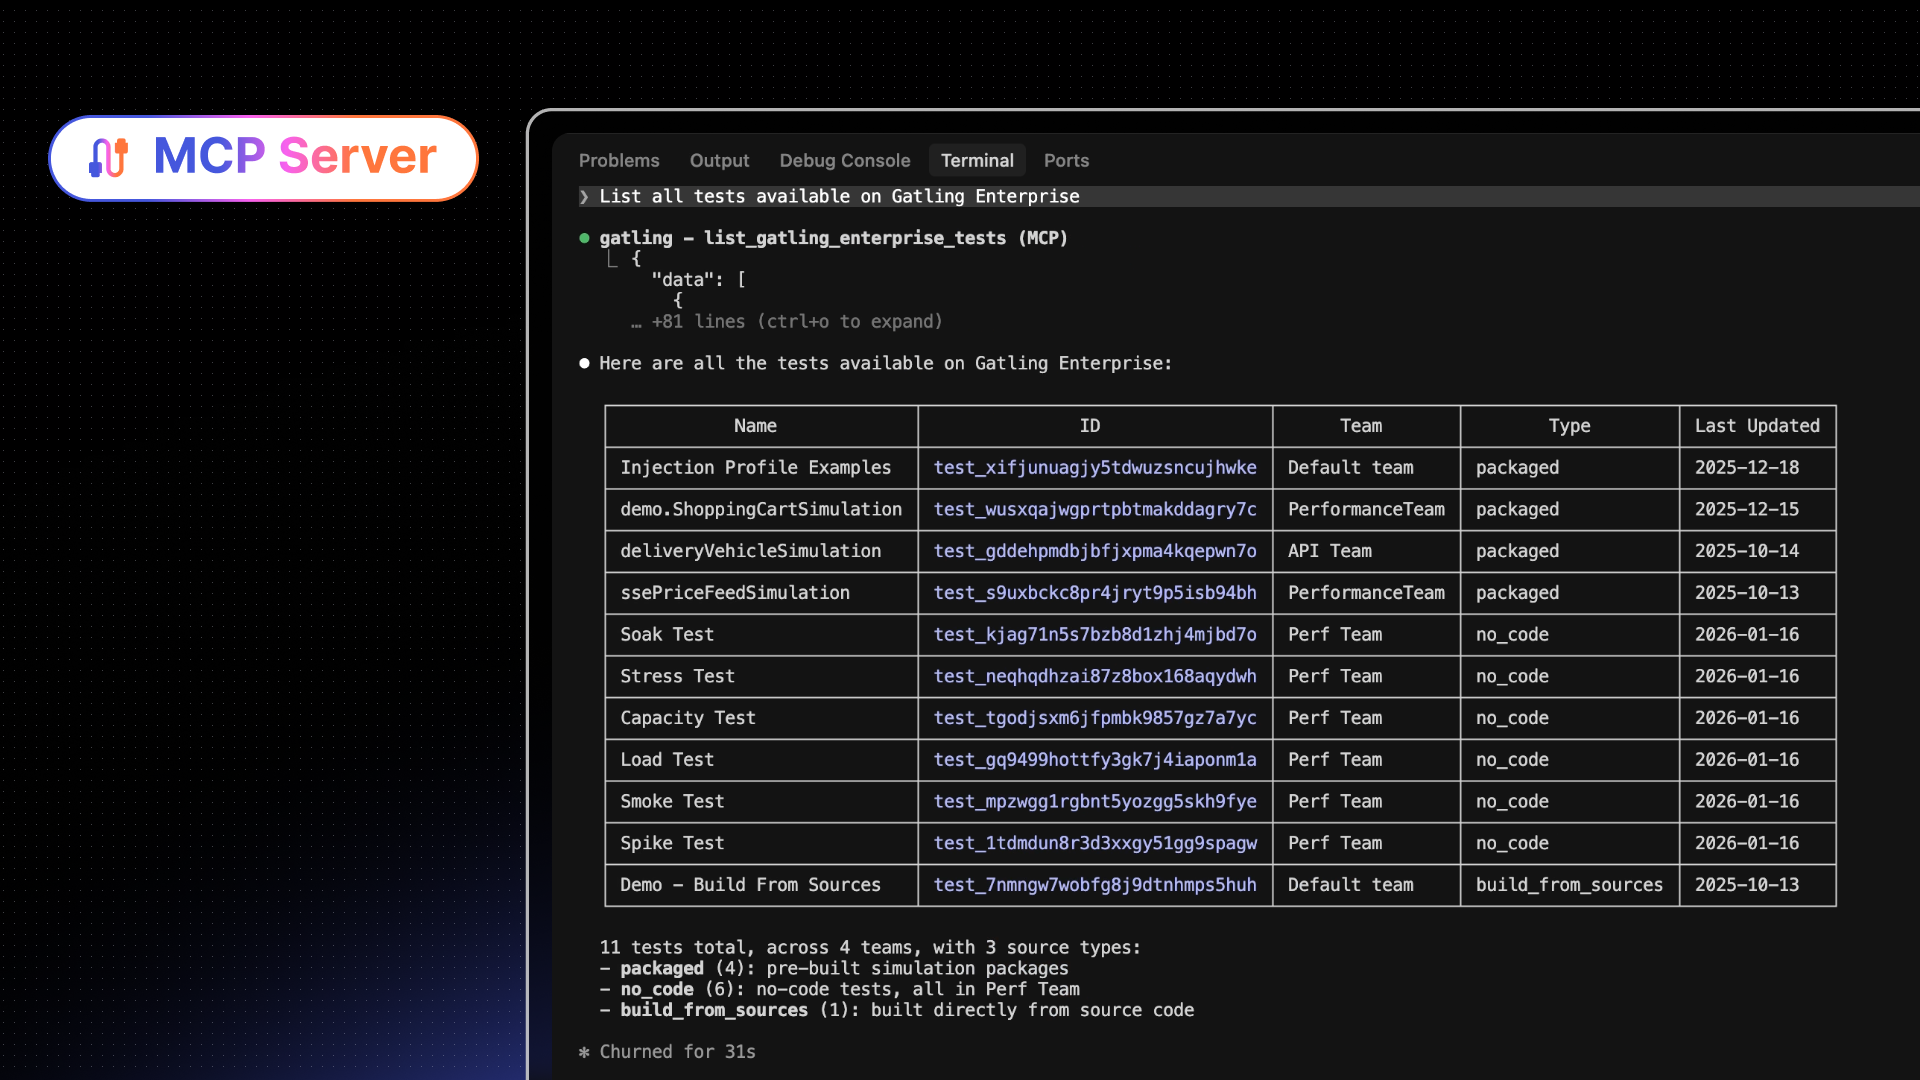The image size is (1920, 1080).
Task: Open the Ports tab
Action: pyautogui.click(x=1066, y=161)
